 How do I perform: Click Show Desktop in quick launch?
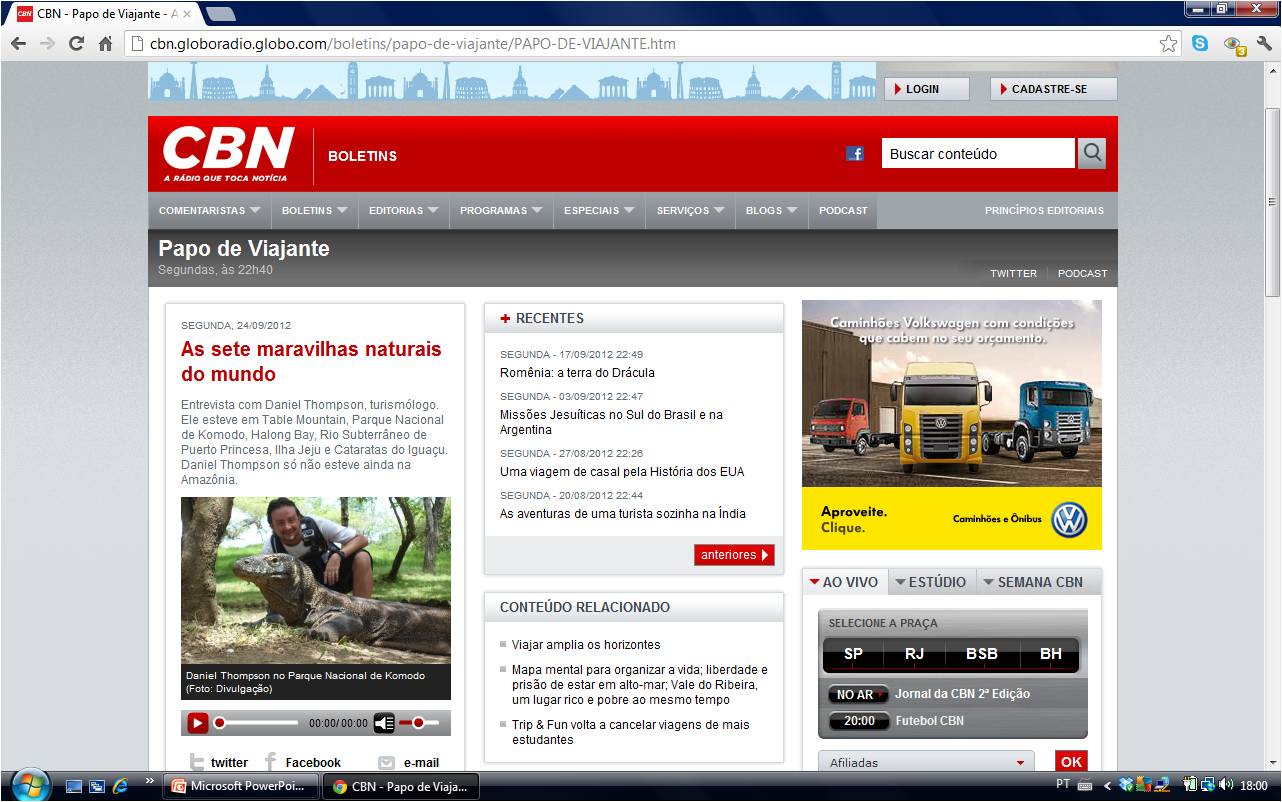pos(73,786)
